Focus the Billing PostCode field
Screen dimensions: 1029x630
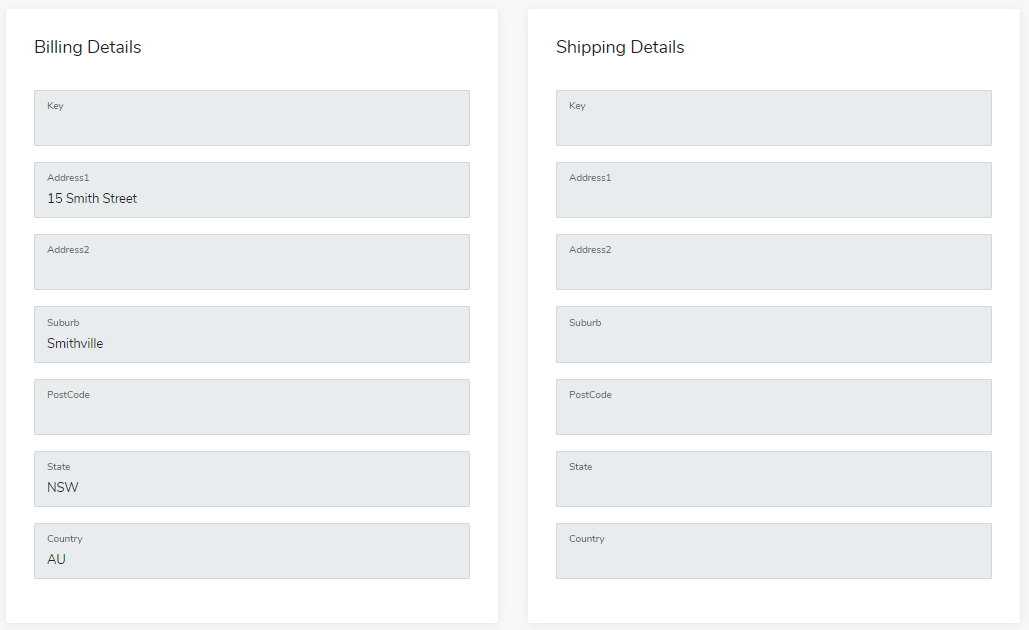[x=252, y=407]
